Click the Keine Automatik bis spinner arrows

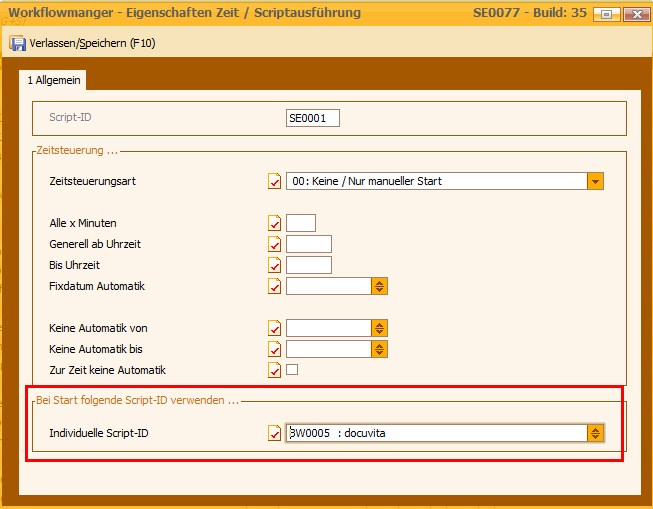click(x=379, y=349)
